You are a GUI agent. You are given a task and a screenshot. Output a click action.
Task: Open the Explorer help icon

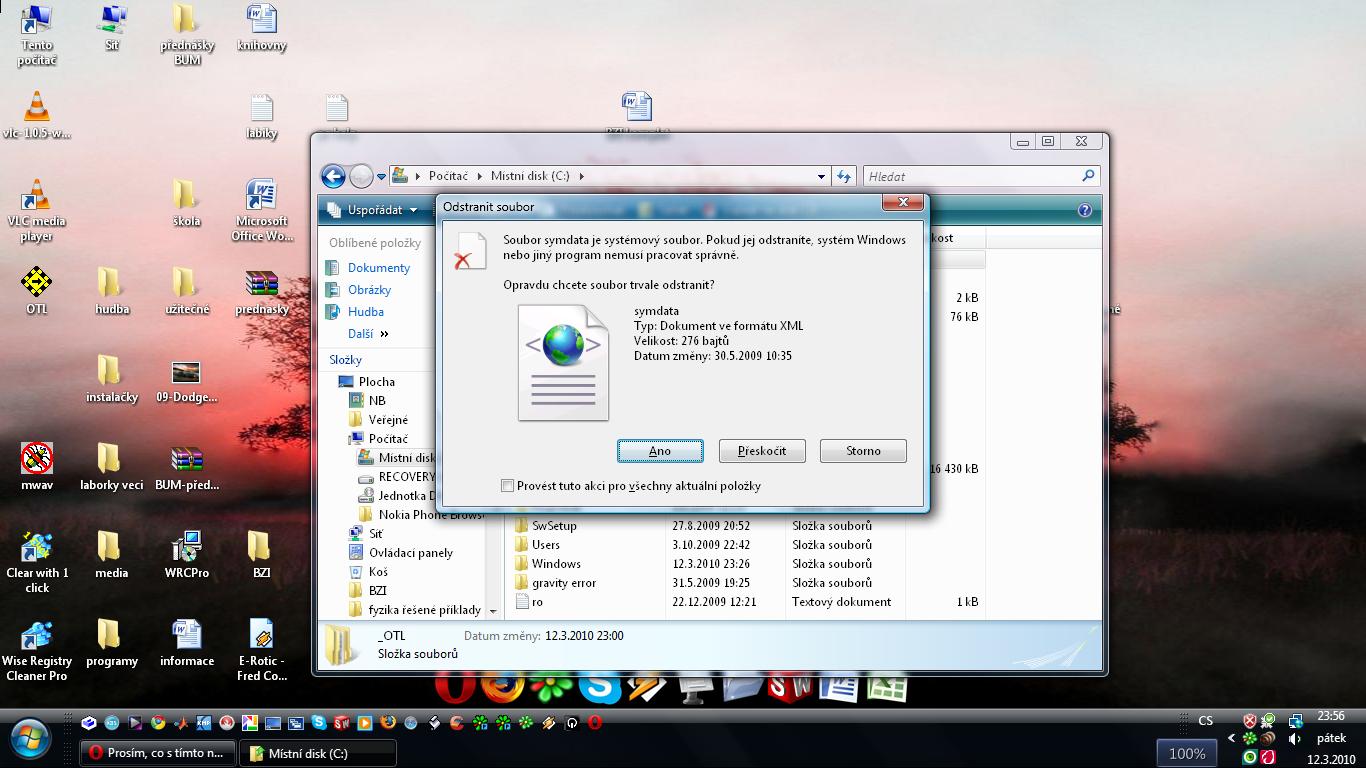click(x=1085, y=210)
